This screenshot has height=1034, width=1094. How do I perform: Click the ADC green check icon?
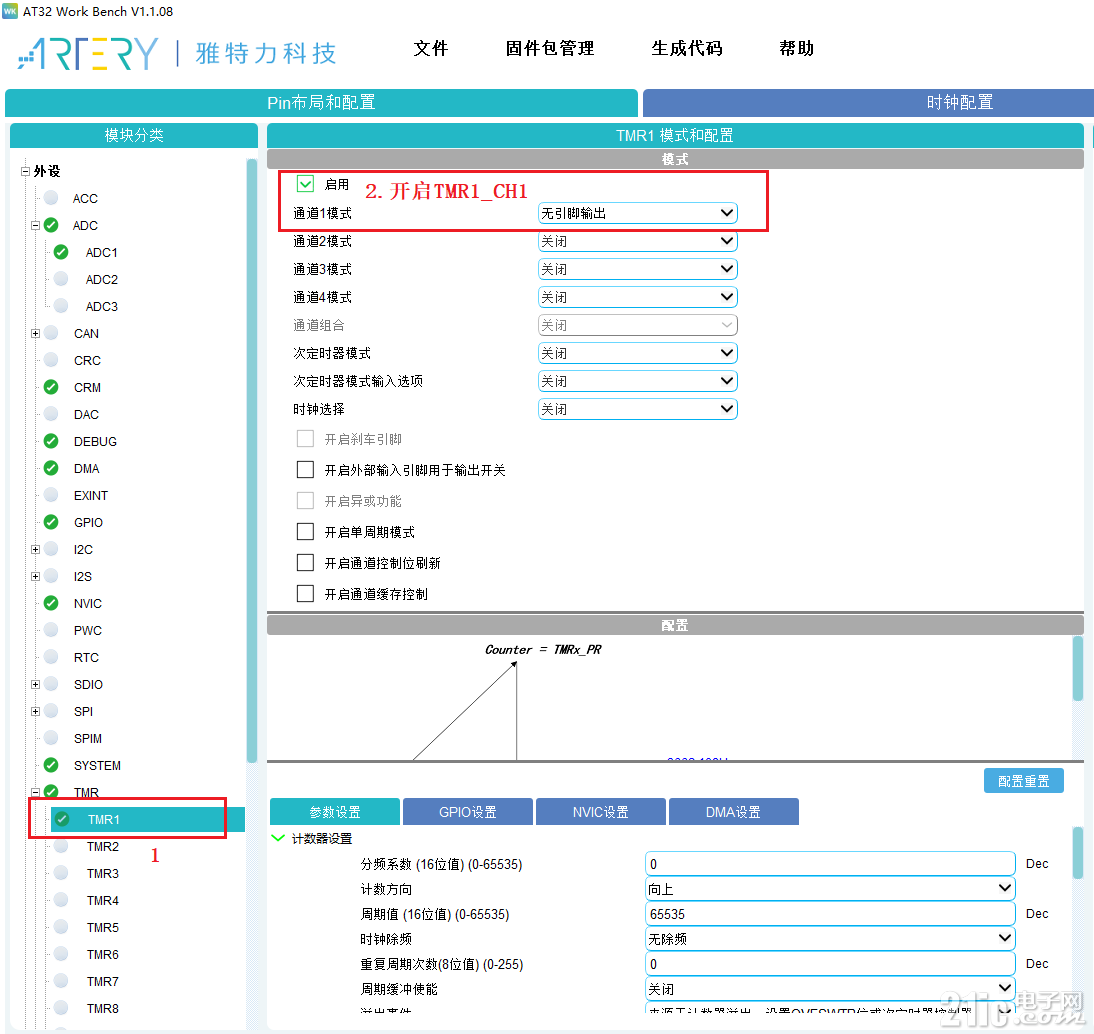pos(51,225)
